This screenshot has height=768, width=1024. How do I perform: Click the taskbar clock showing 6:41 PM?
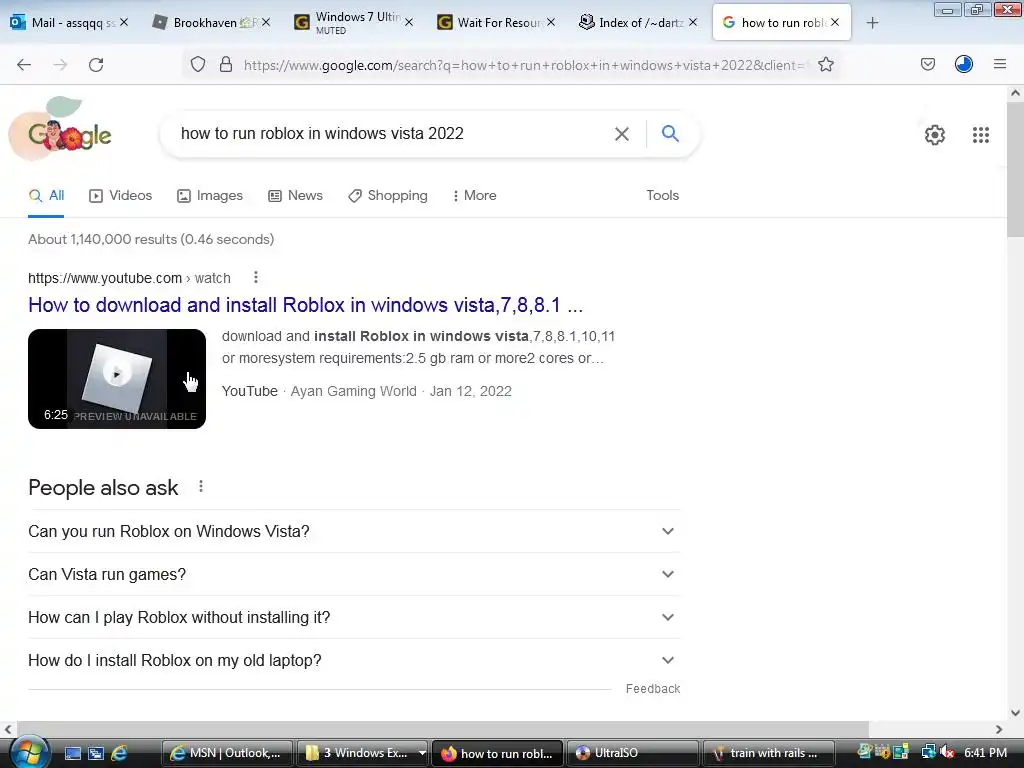point(985,753)
